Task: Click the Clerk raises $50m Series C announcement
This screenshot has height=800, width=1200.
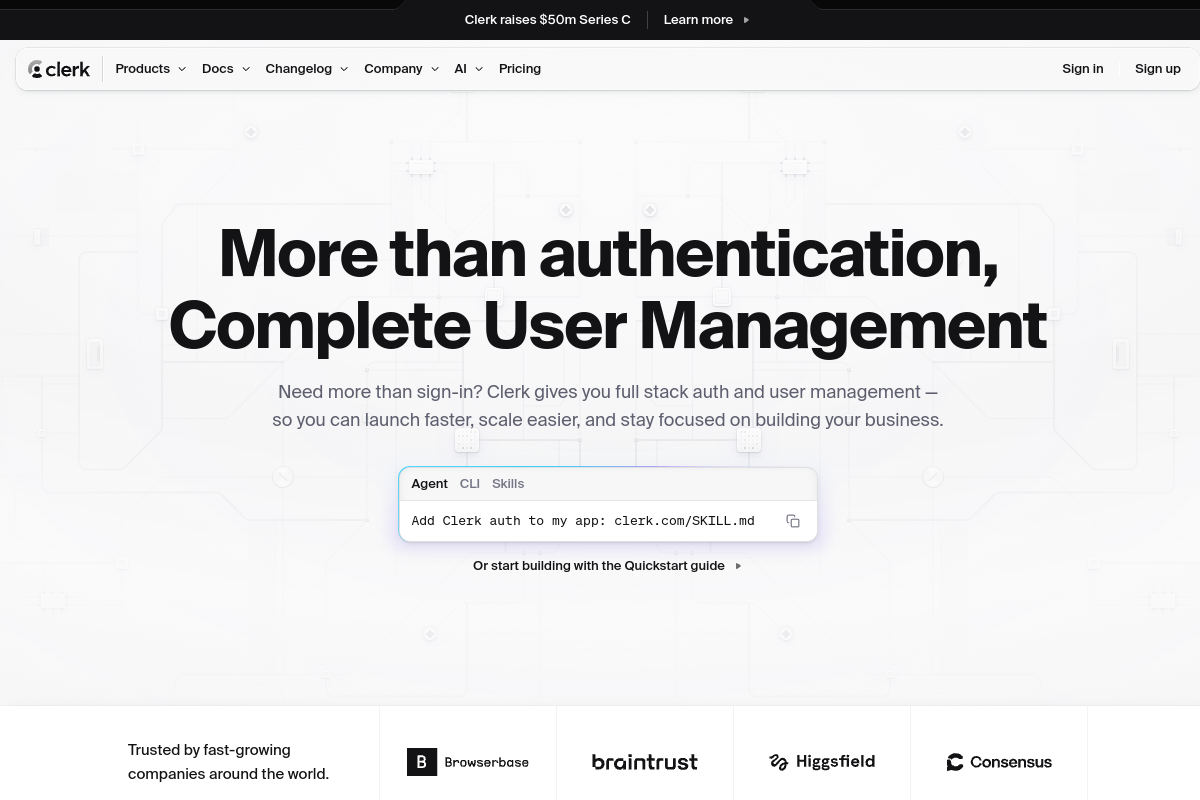Action: click(548, 20)
